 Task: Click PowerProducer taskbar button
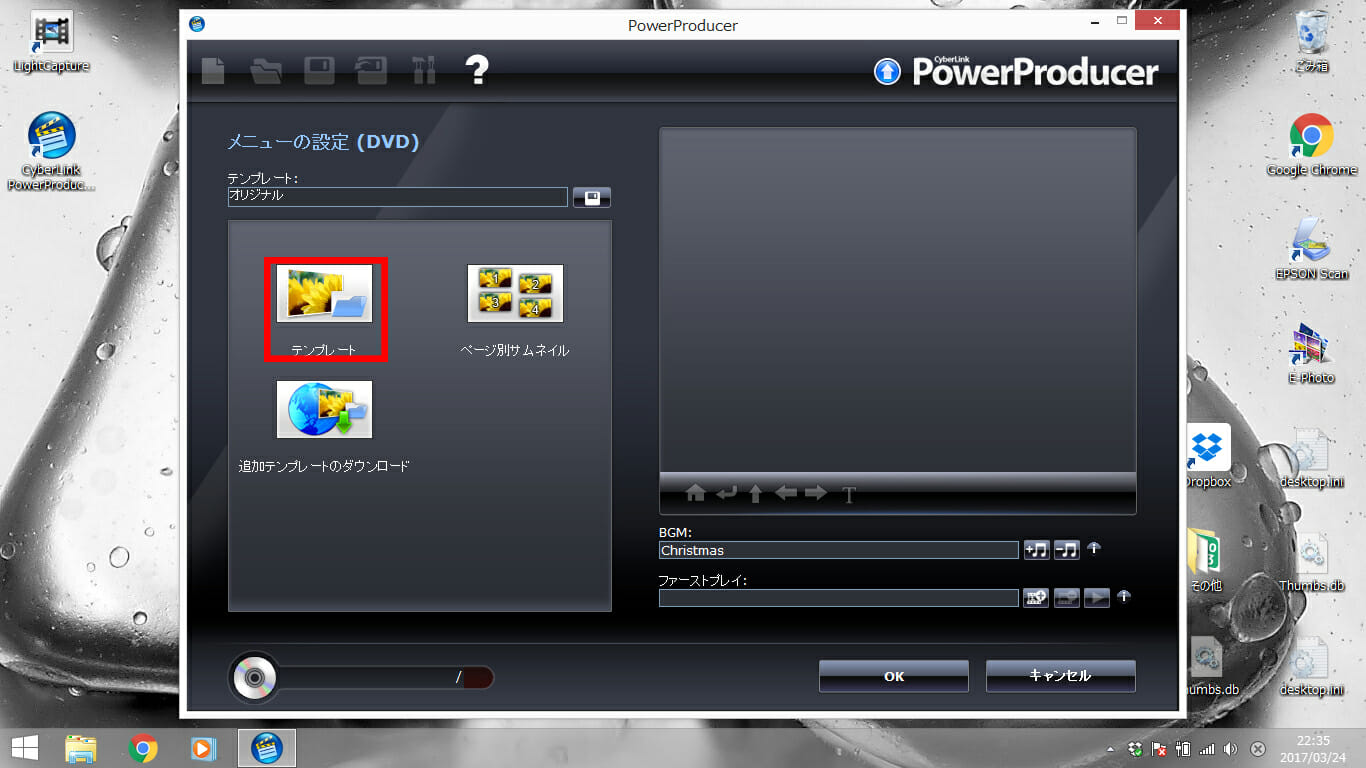(266, 748)
